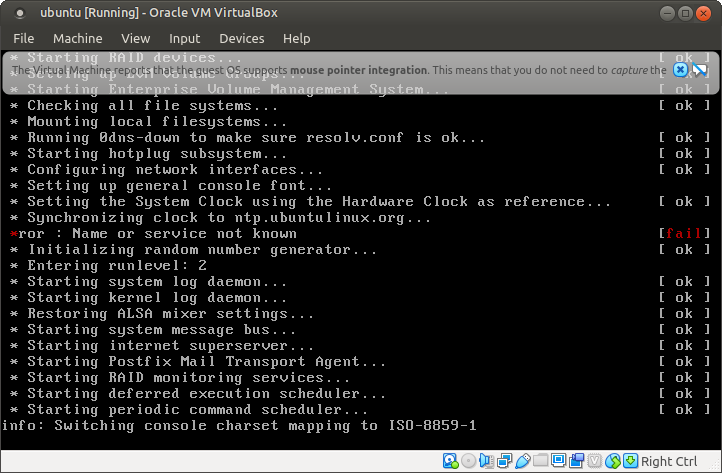Click 'Checking all file systems...' line
This screenshot has width=722, height=473.
(x=144, y=105)
